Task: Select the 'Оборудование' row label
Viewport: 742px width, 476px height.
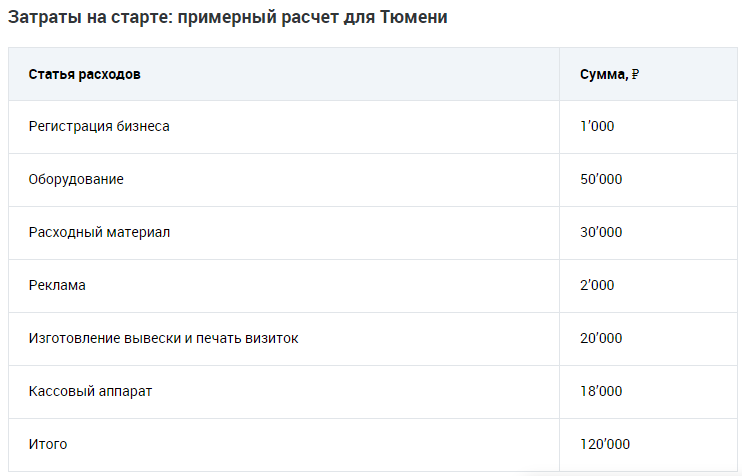Action: (x=76, y=180)
